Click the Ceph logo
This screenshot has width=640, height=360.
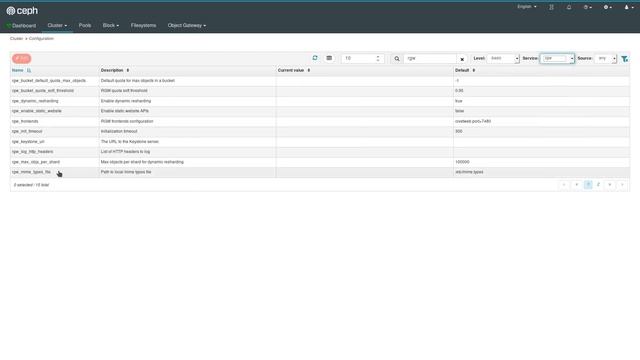click(22, 11)
